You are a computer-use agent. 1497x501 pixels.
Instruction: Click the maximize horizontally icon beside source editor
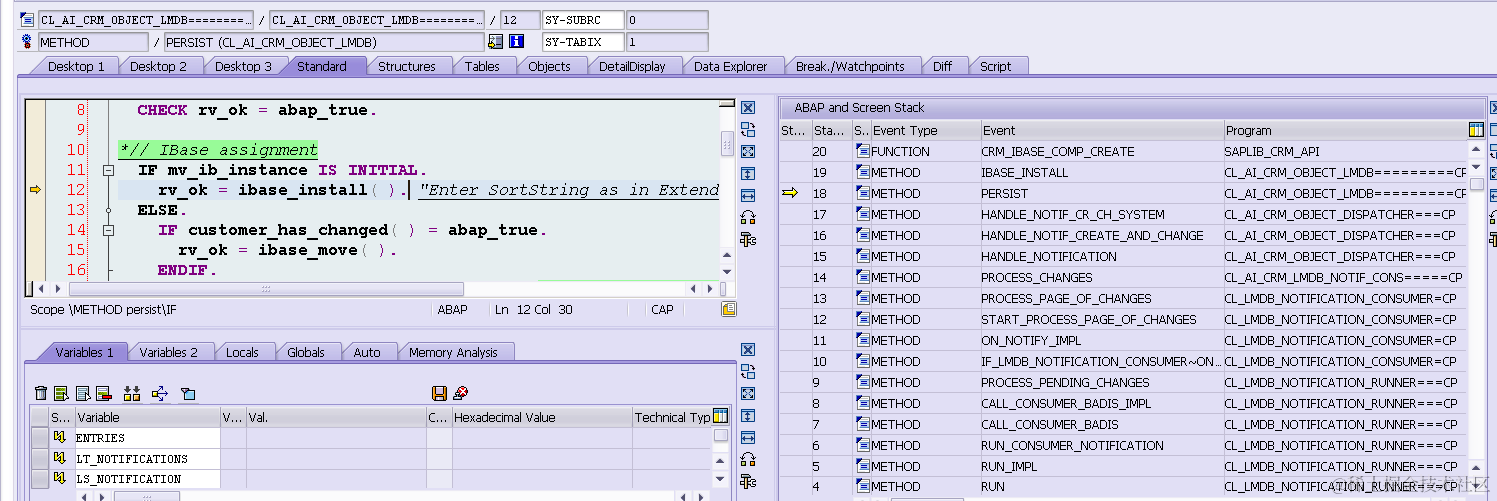(x=748, y=196)
